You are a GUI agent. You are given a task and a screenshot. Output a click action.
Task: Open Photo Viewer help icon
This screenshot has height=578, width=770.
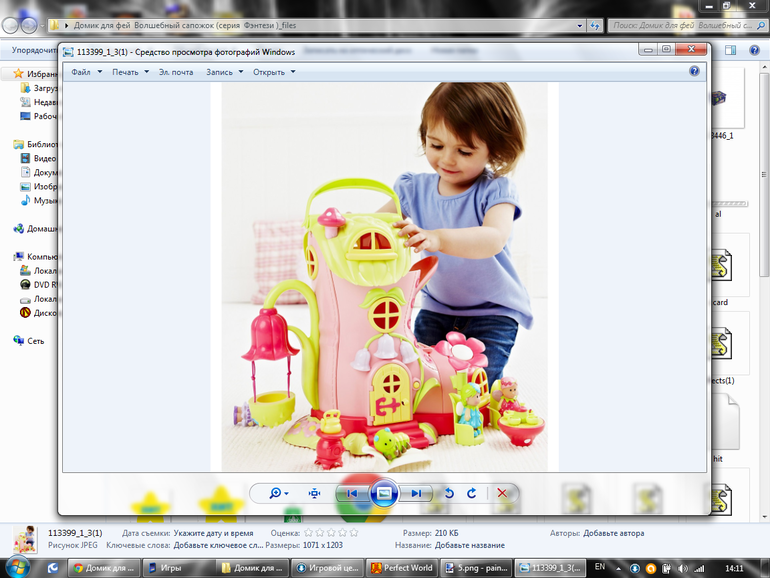[x=694, y=71]
